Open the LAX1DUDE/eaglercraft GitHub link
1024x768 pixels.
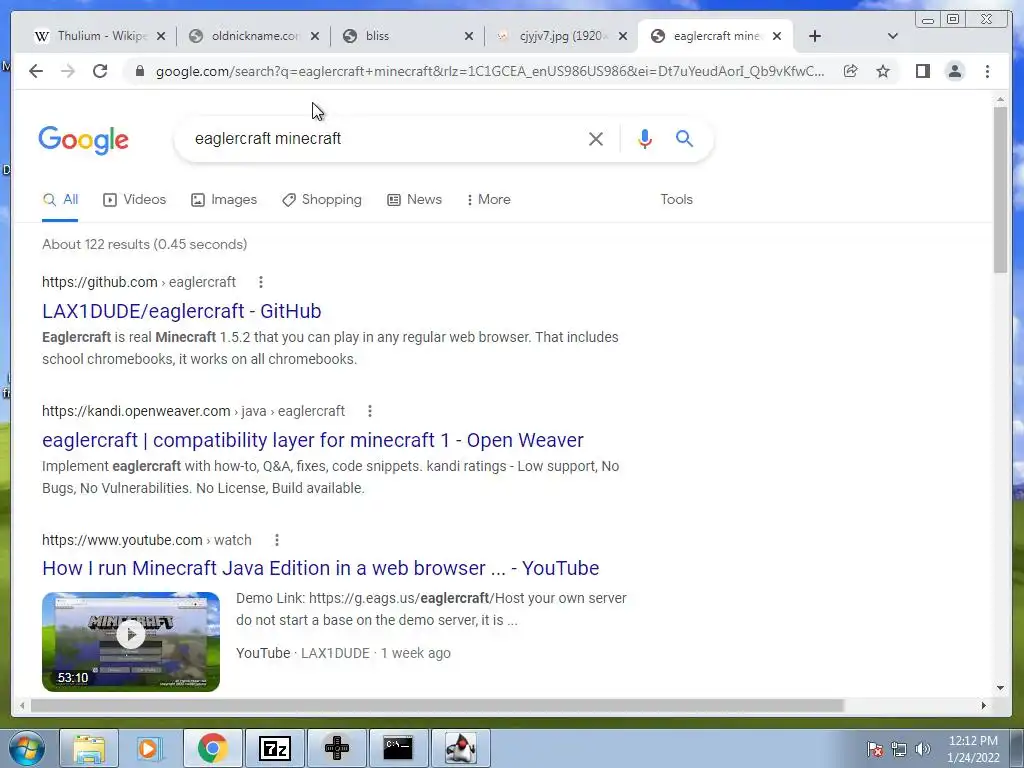point(182,311)
